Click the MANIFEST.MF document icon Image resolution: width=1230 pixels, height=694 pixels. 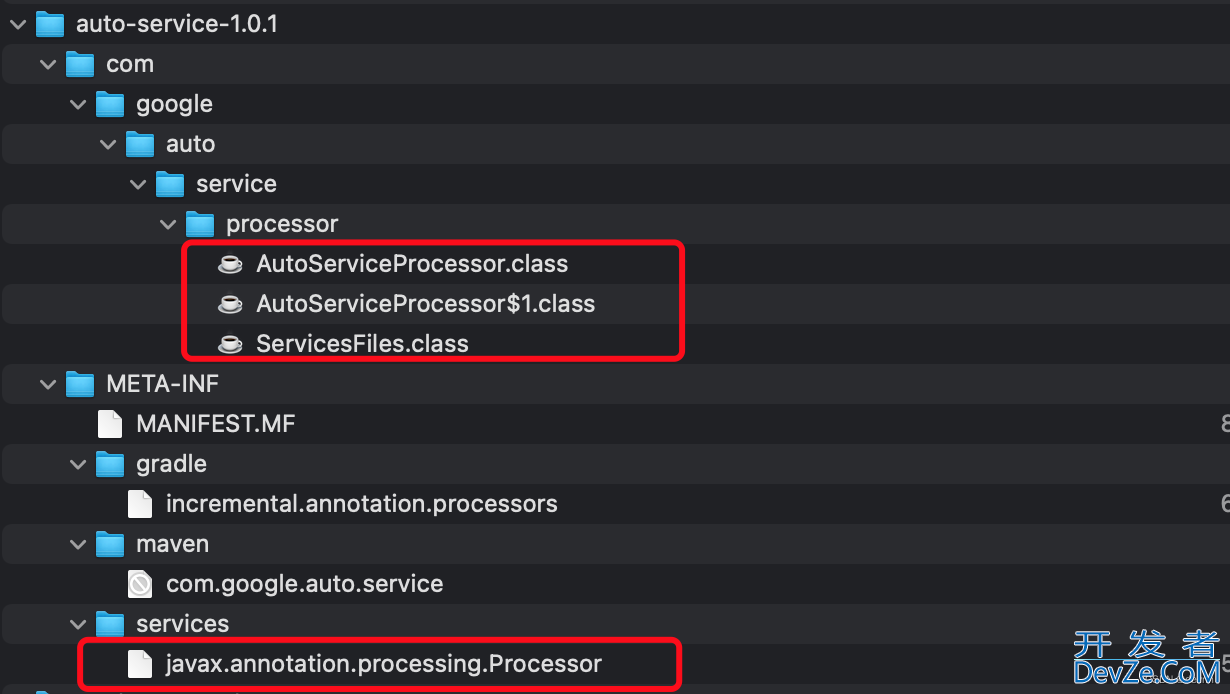(x=110, y=424)
